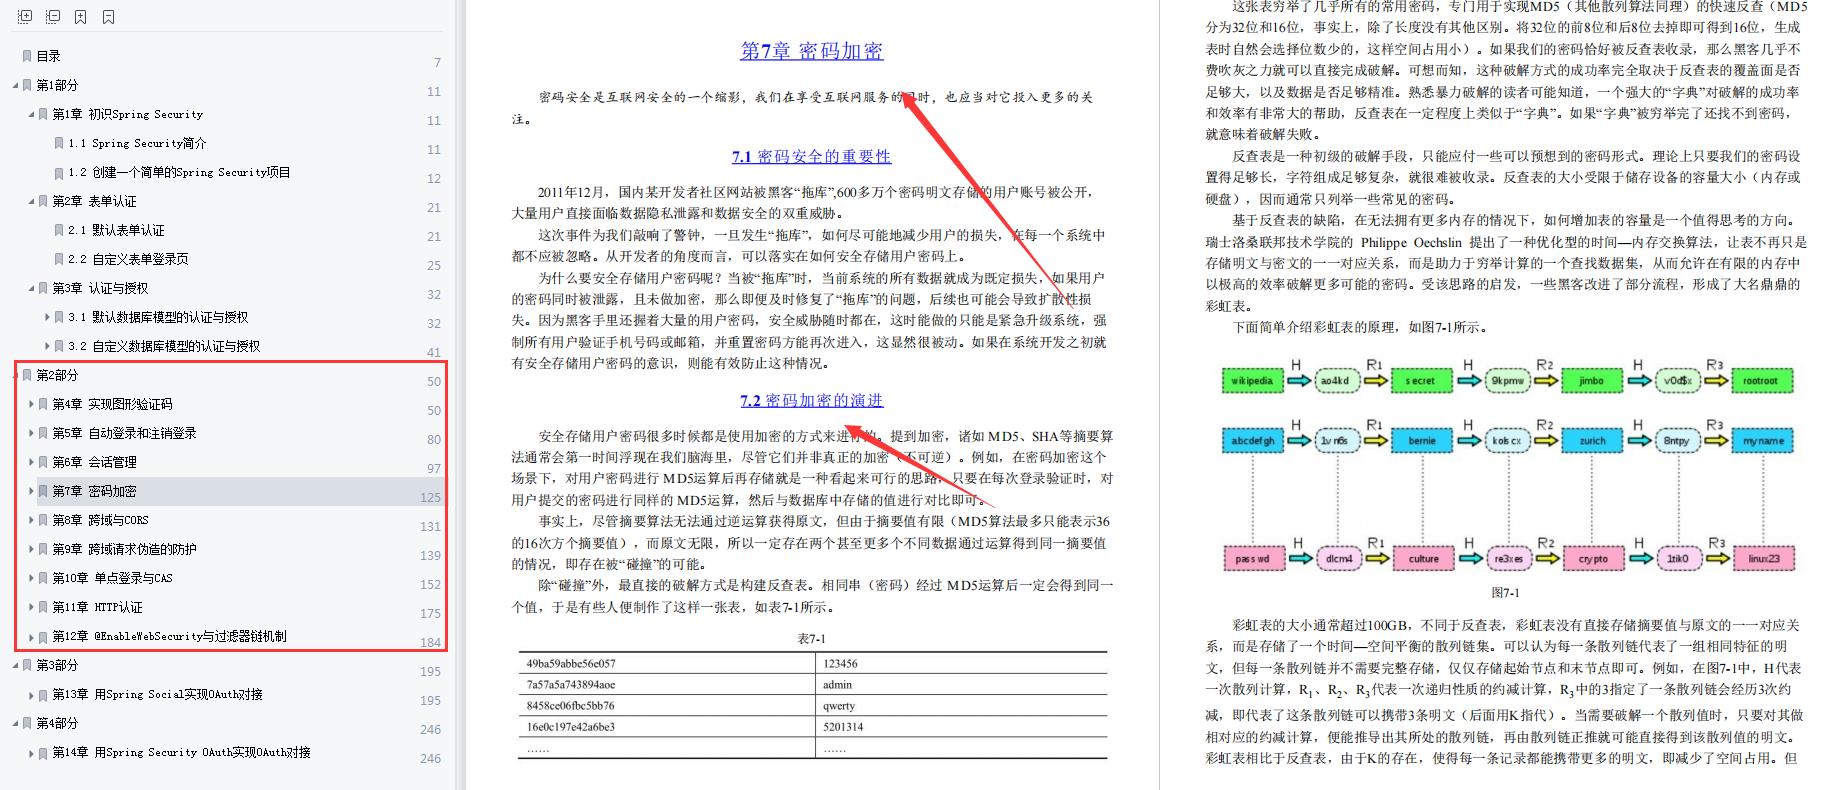The height and width of the screenshot is (790, 1823).
Task: Expand the 第14章 Spring Security OAuth node
Action: (x=31, y=752)
